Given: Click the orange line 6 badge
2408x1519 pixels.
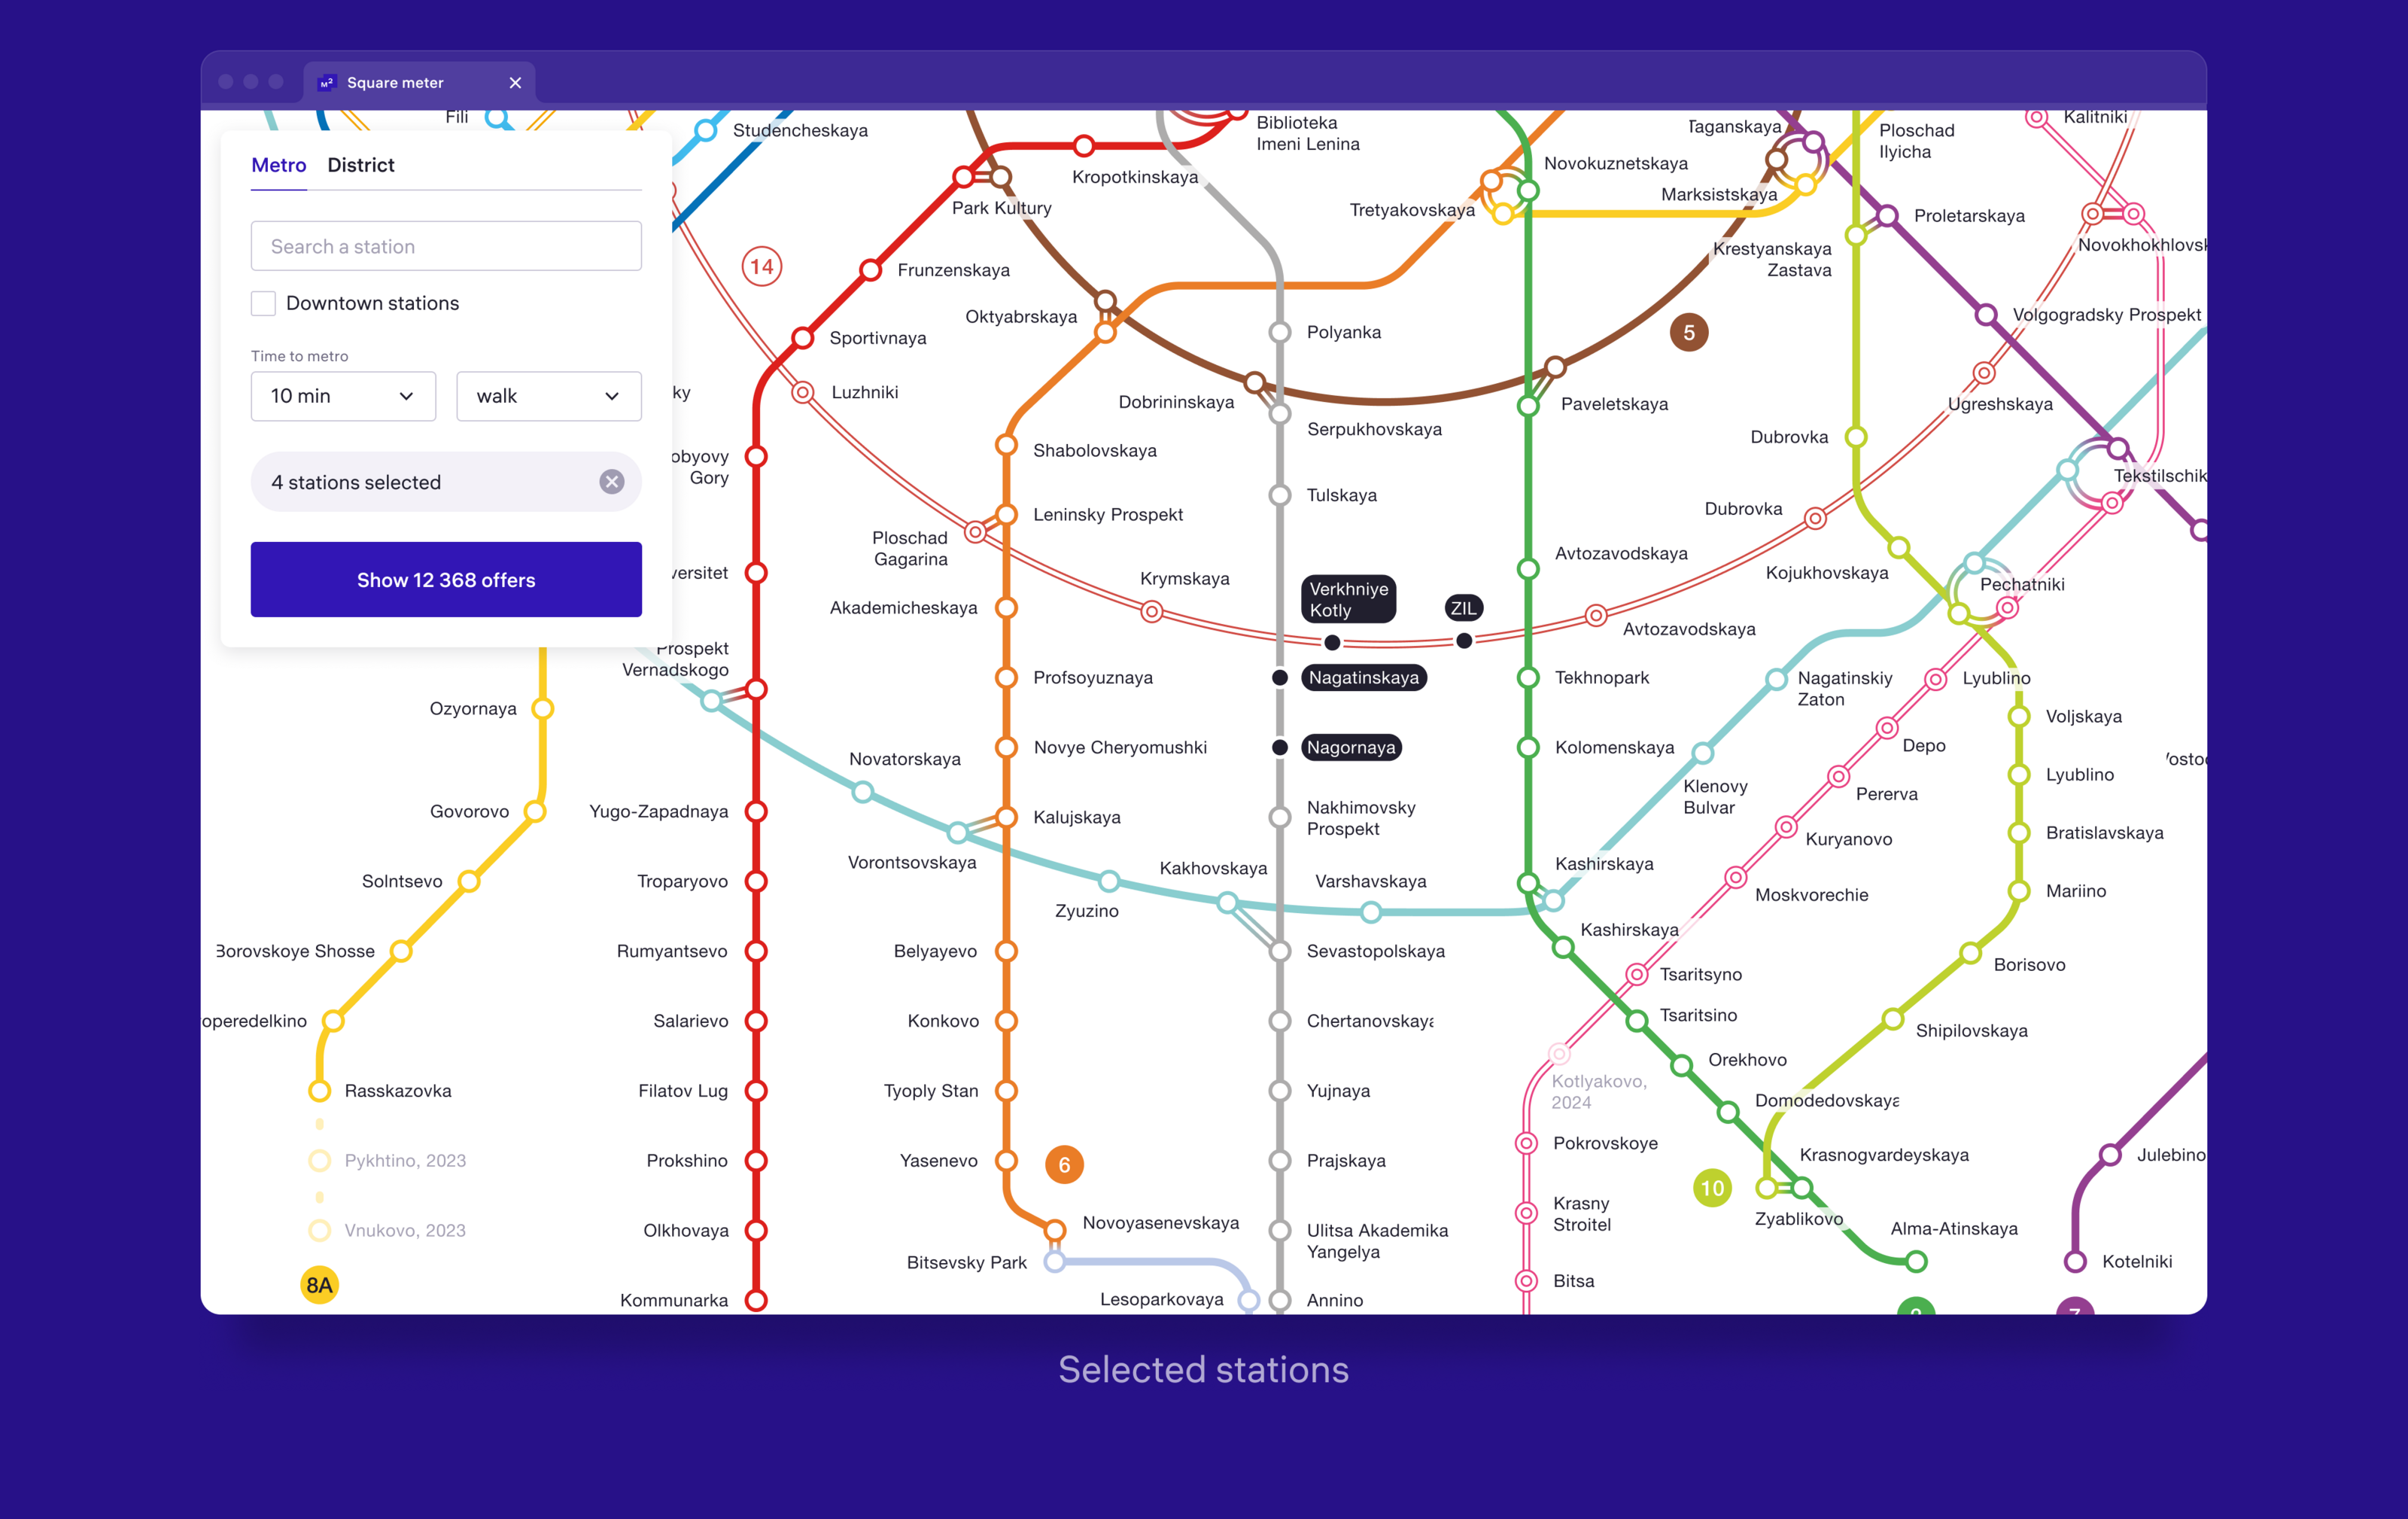Looking at the screenshot, I should (1064, 1164).
